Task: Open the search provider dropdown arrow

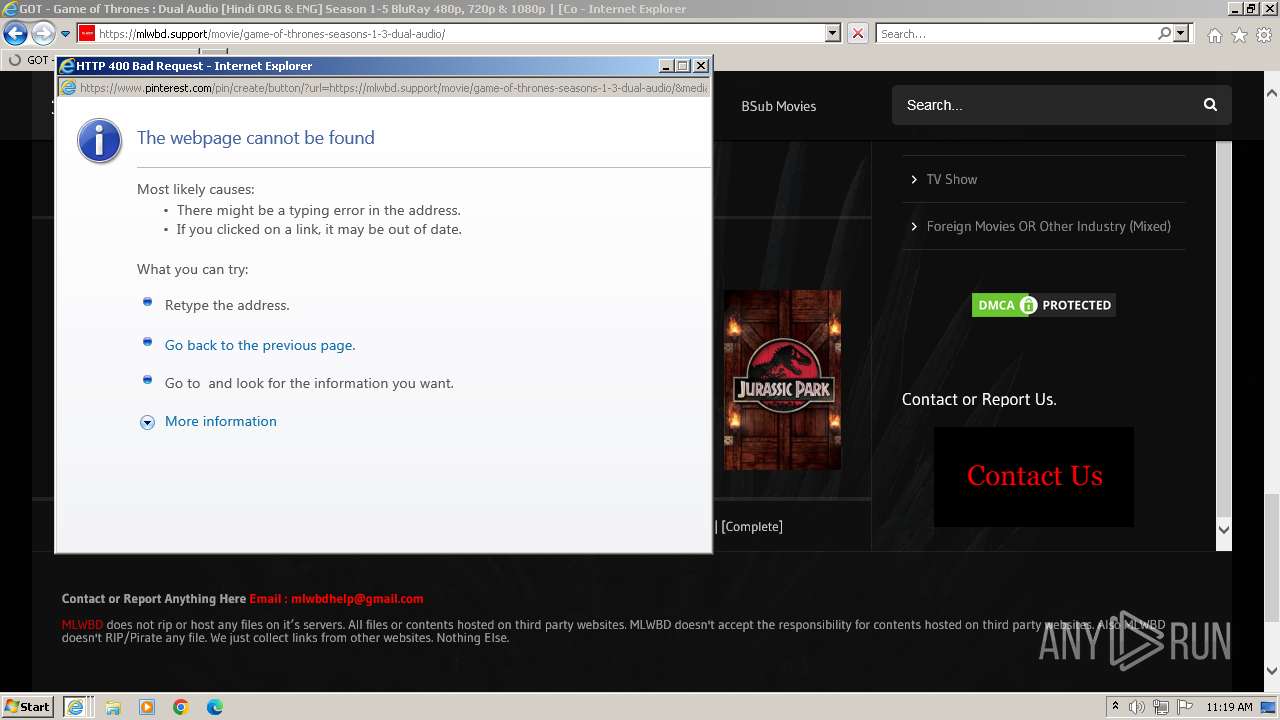Action: point(1181,33)
